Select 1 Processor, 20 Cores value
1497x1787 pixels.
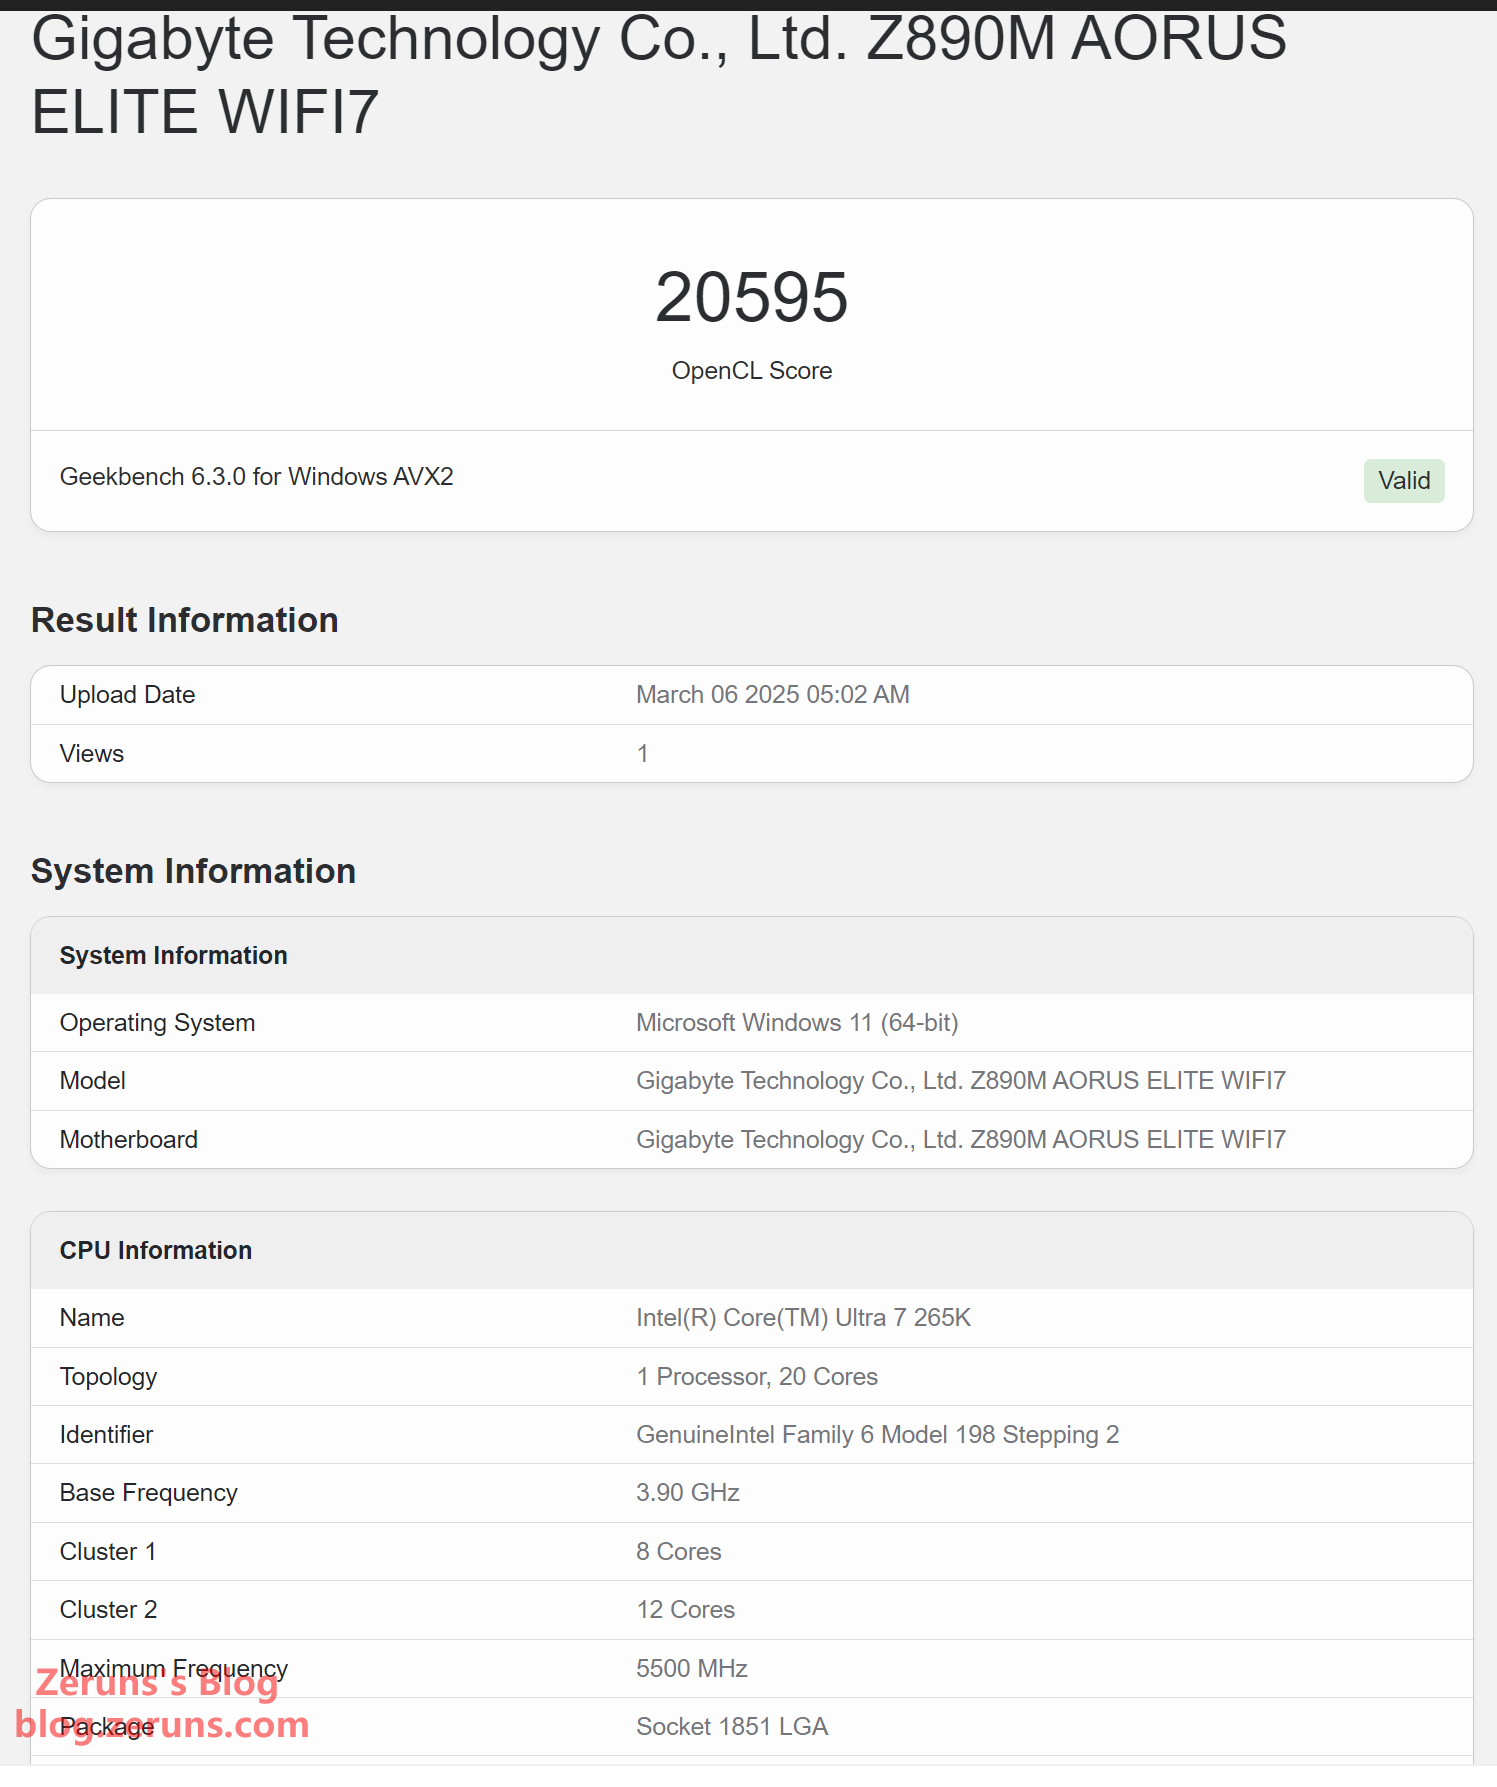[x=757, y=1377]
